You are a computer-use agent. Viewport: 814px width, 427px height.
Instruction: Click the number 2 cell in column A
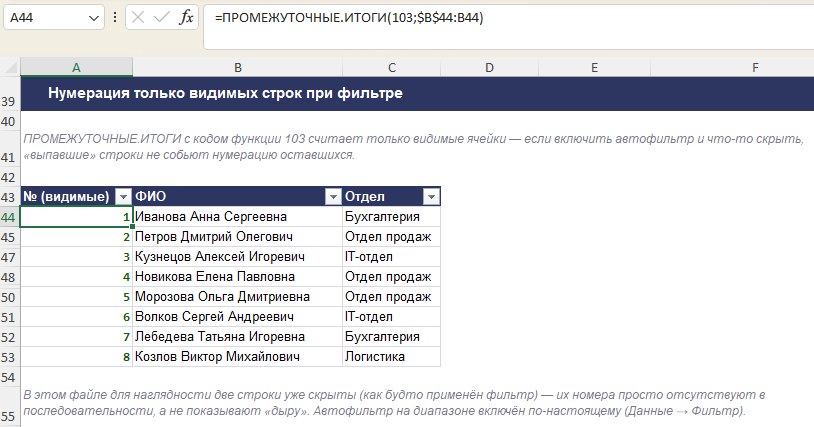click(76, 237)
